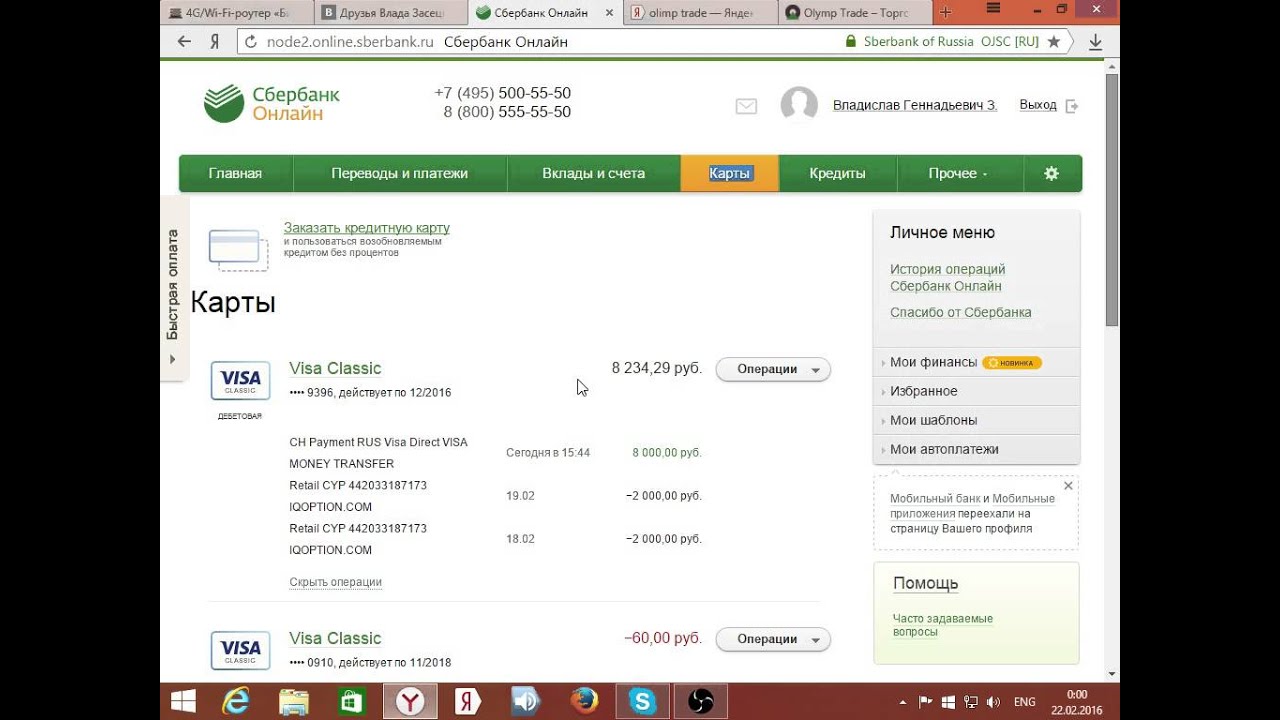Reload the page with the refresh icon
Image resolution: width=1280 pixels, height=720 pixels.
tap(250, 42)
